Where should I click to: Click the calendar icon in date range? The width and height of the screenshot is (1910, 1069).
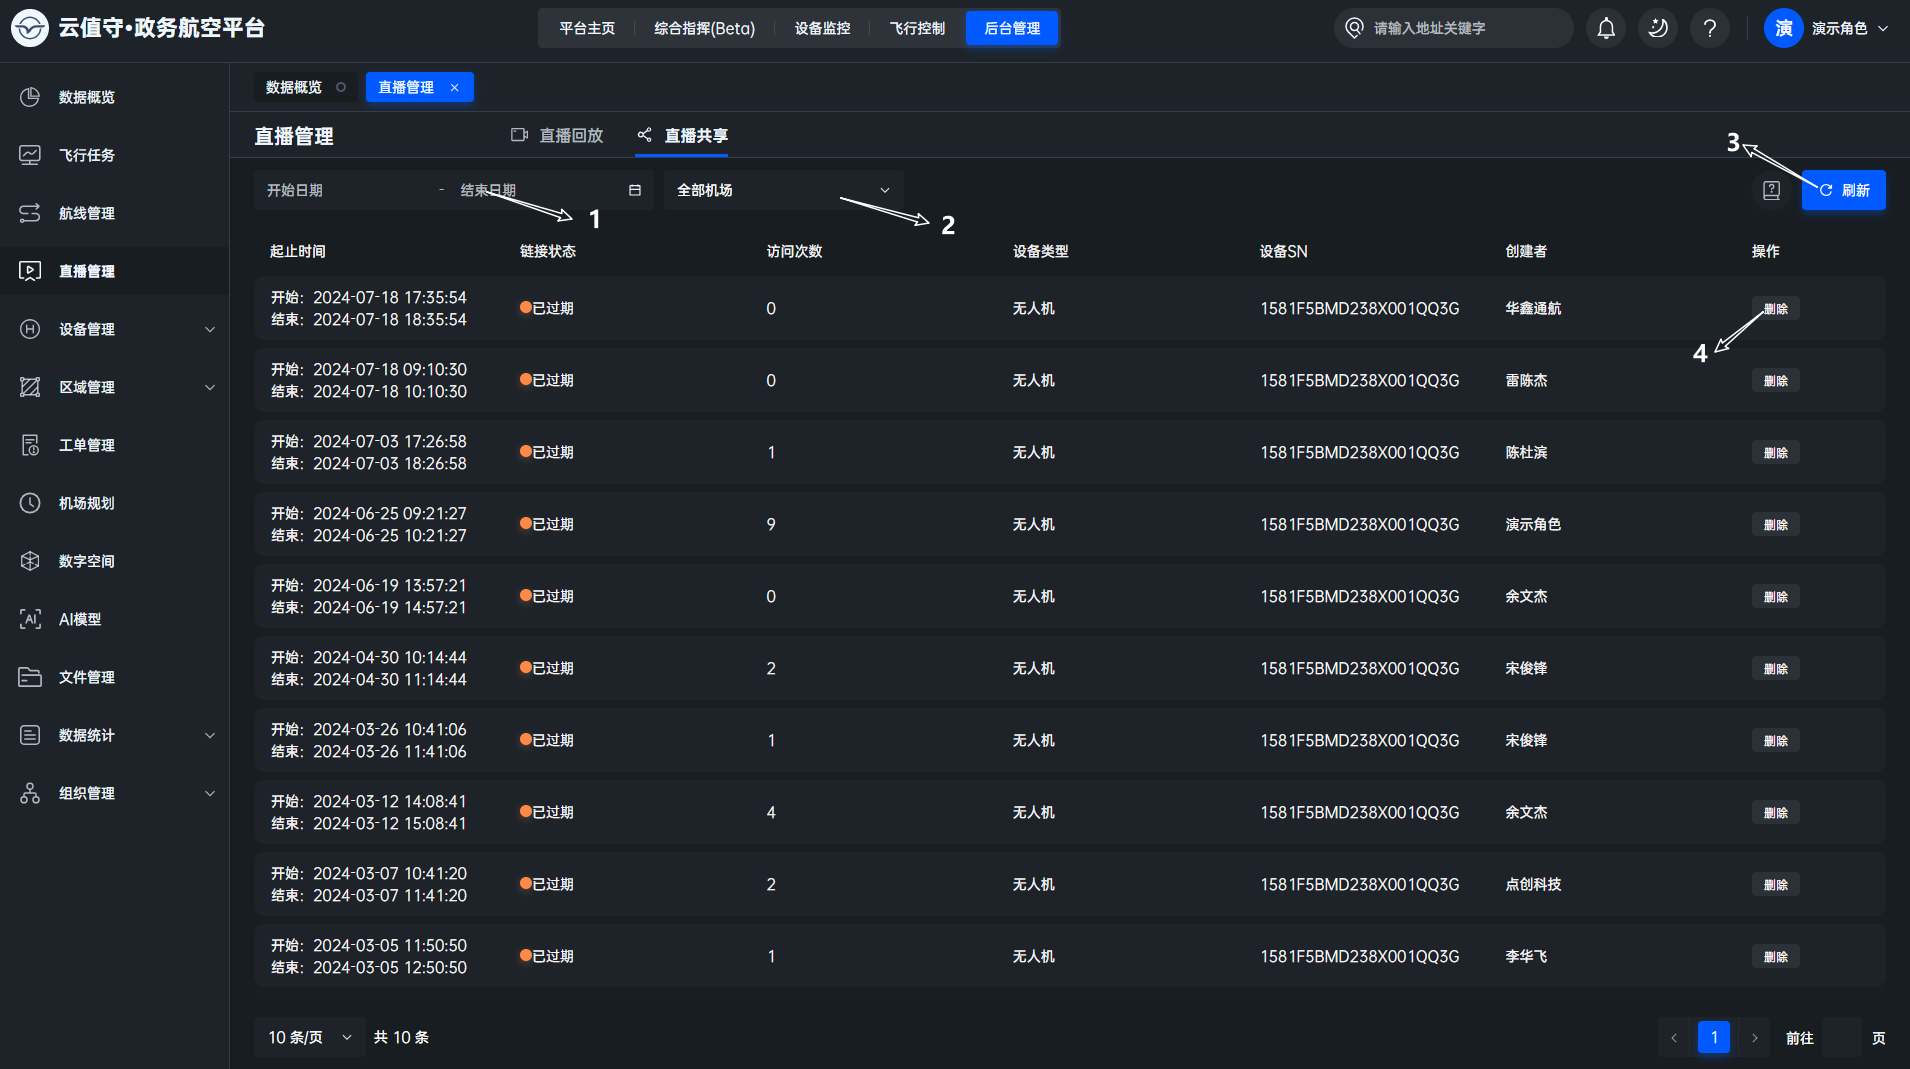634,190
